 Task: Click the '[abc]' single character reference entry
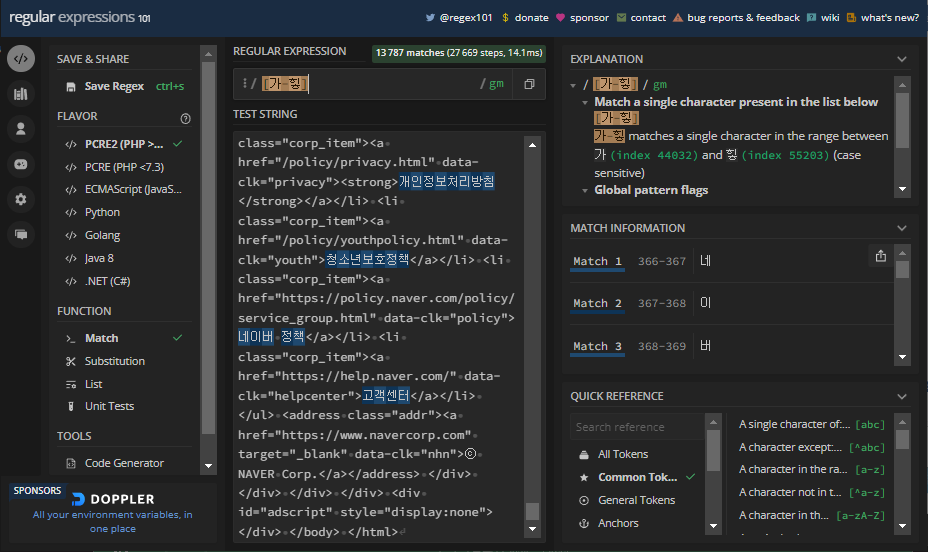[x=811, y=425]
